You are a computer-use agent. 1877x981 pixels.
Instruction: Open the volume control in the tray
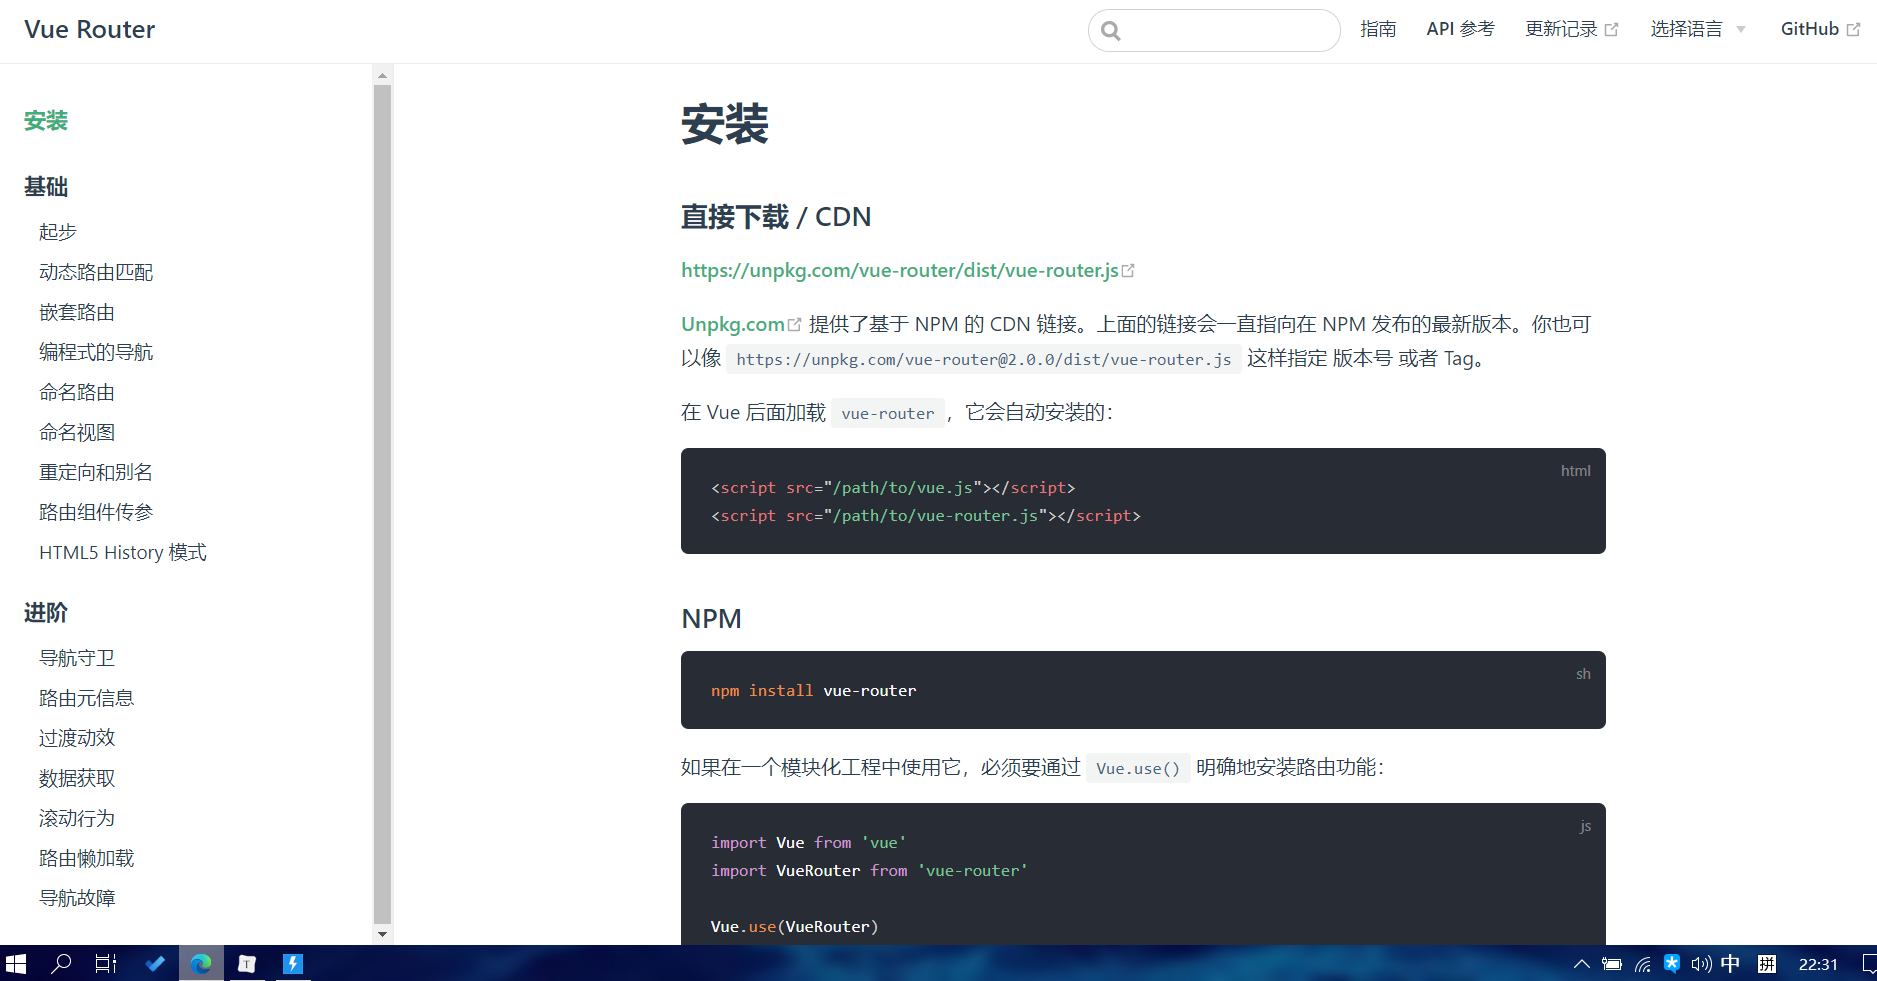click(1701, 964)
